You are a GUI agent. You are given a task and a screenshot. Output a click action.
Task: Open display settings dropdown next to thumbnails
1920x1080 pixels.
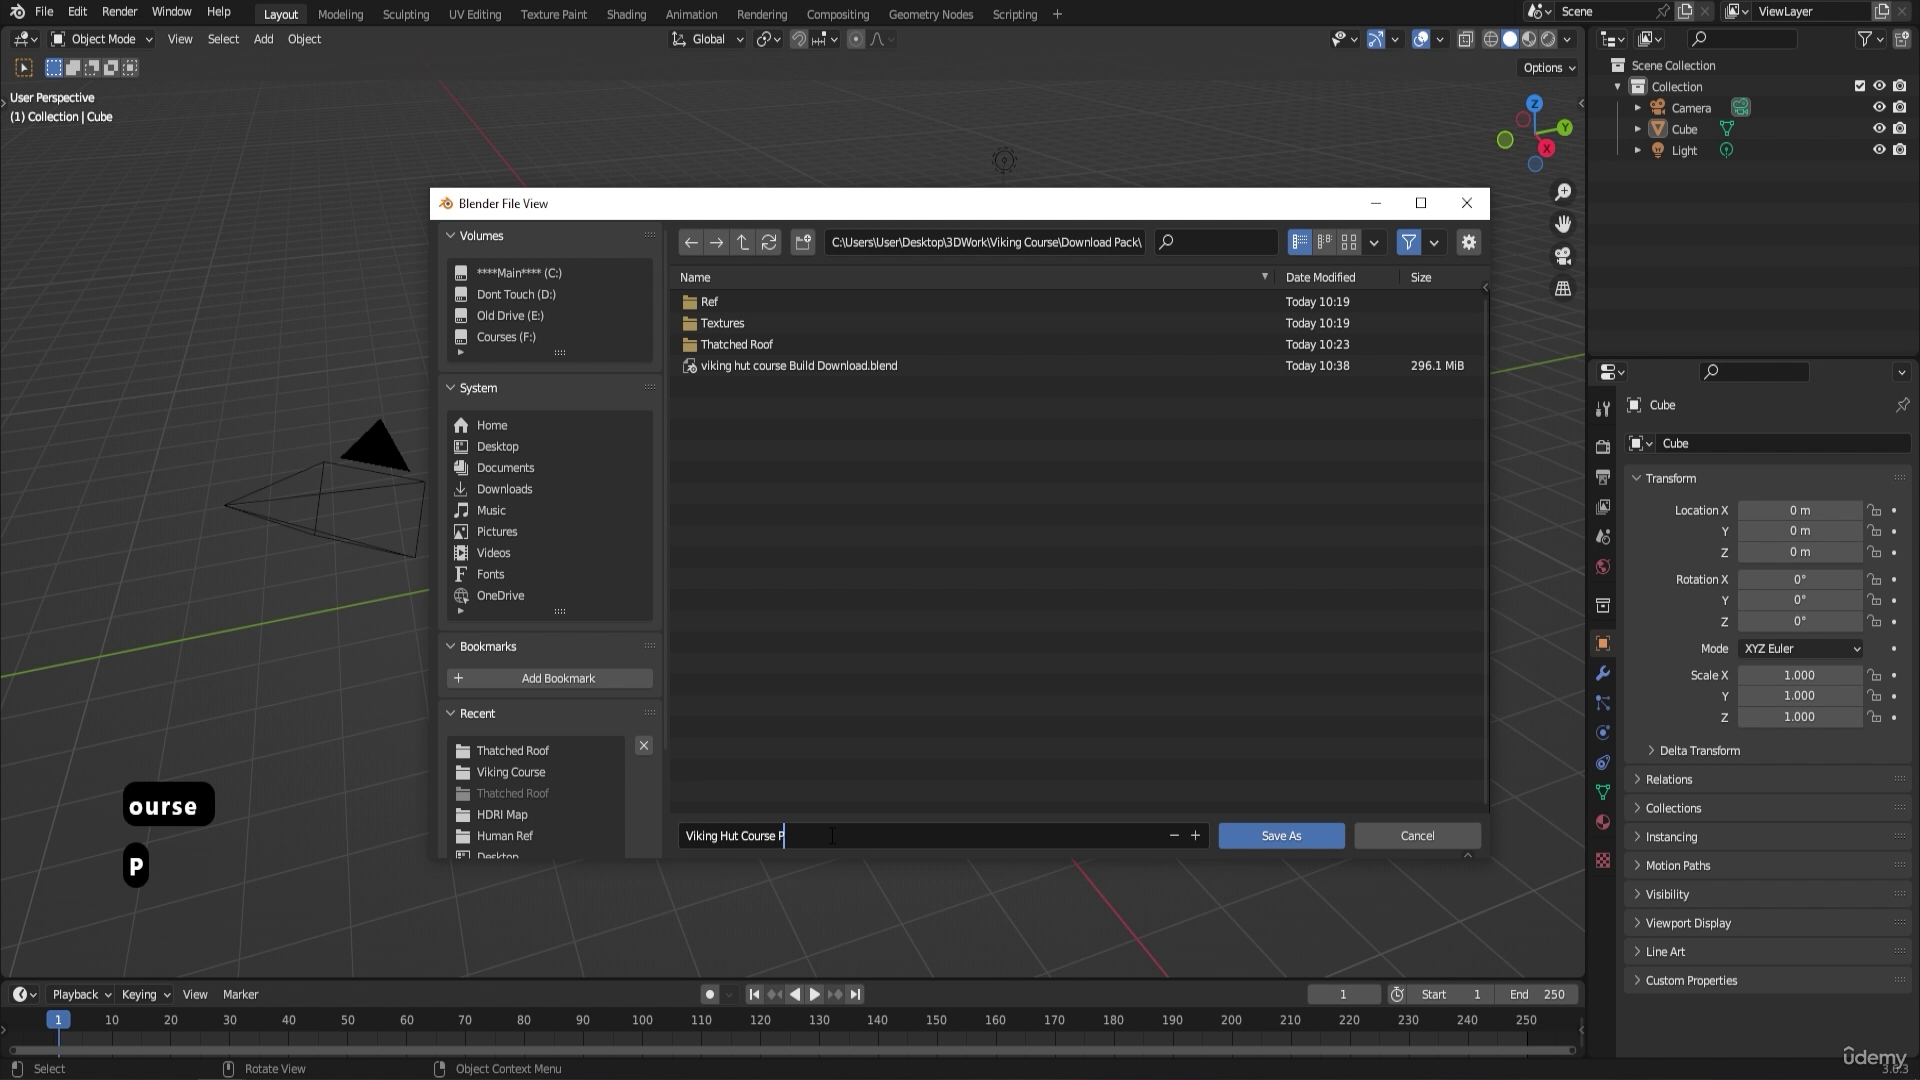coord(1374,242)
